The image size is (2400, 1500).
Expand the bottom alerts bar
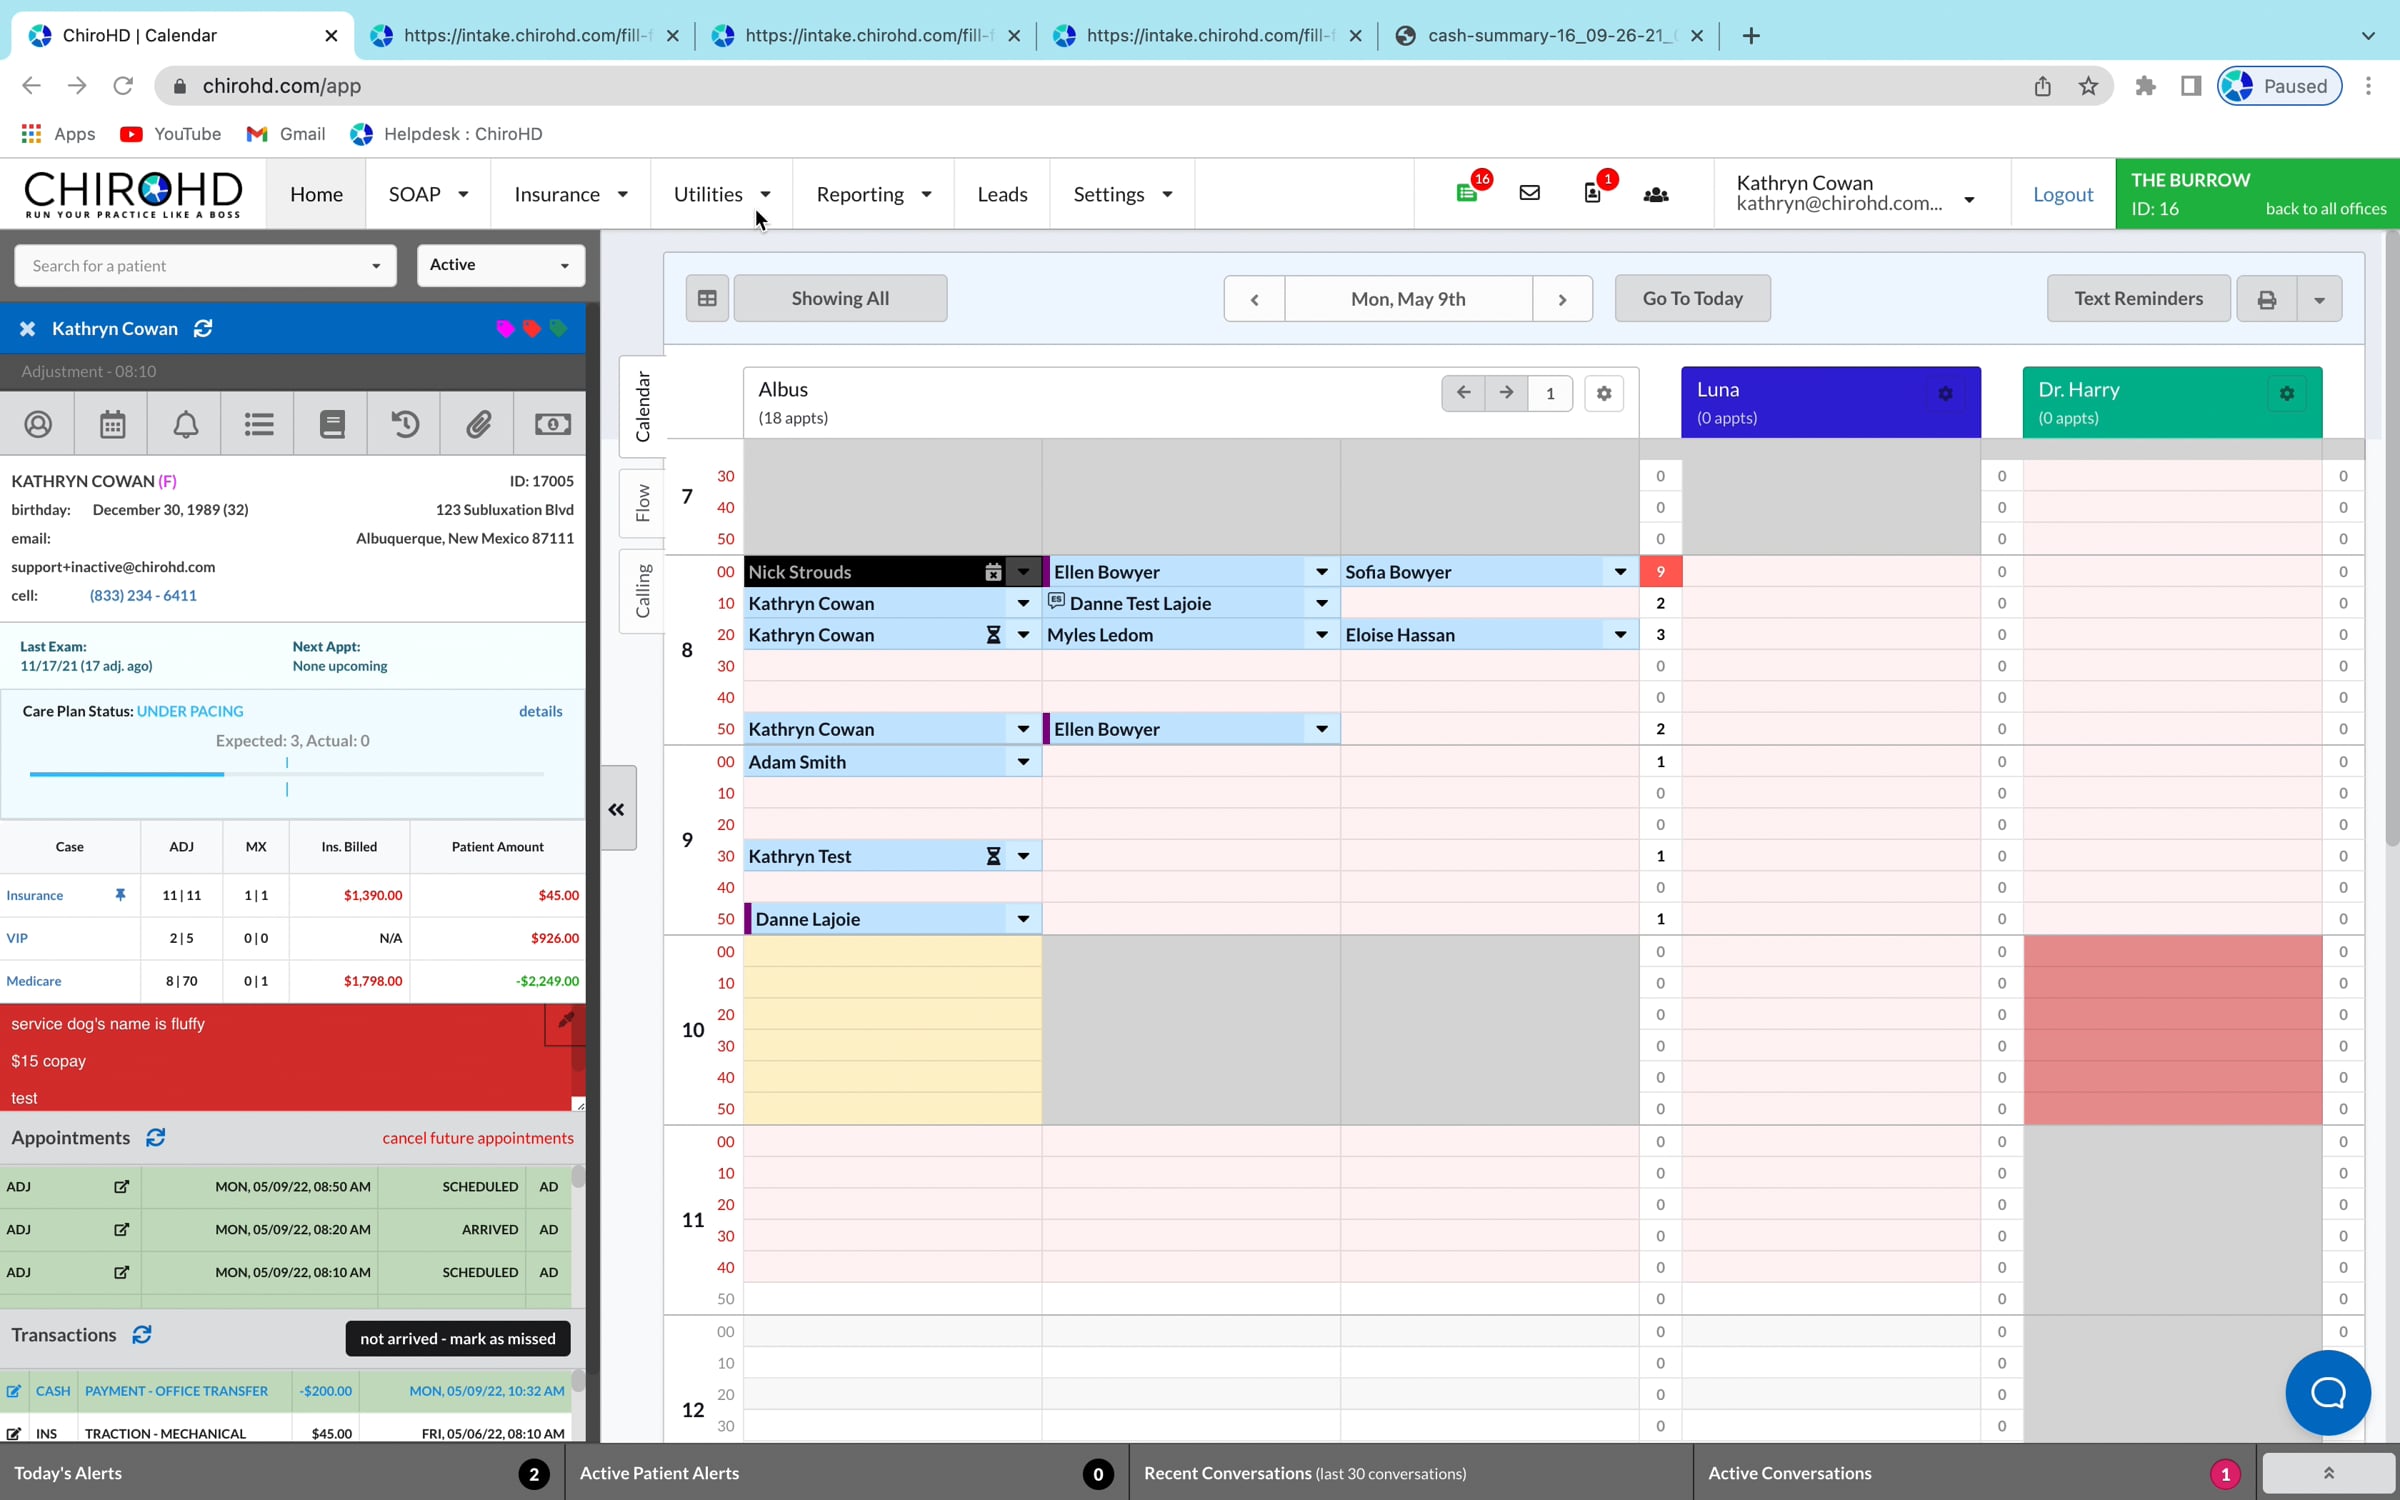(x=2328, y=1473)
